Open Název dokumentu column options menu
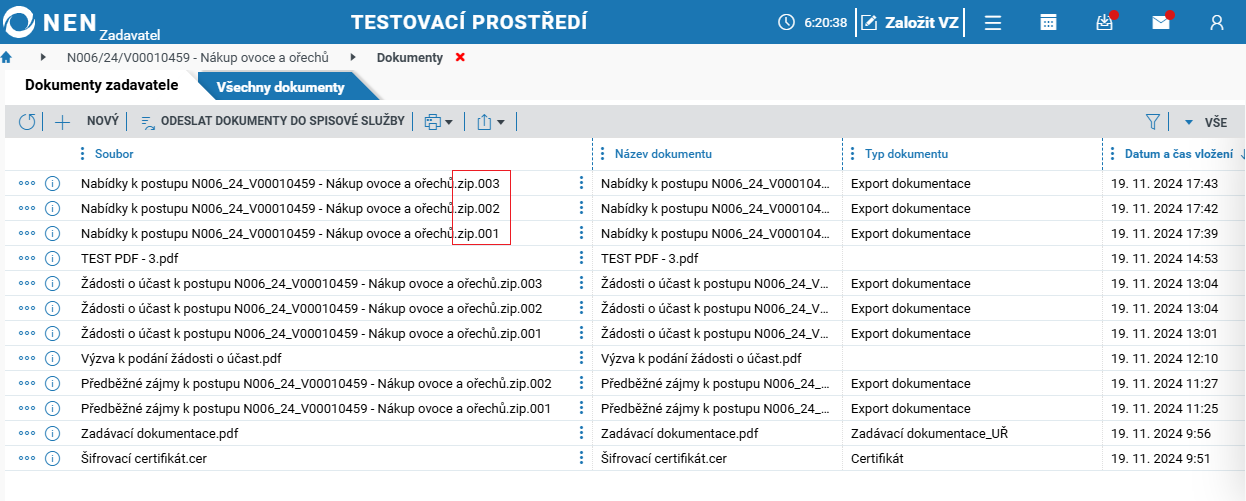1246x501 pixels. pos(603,154)
